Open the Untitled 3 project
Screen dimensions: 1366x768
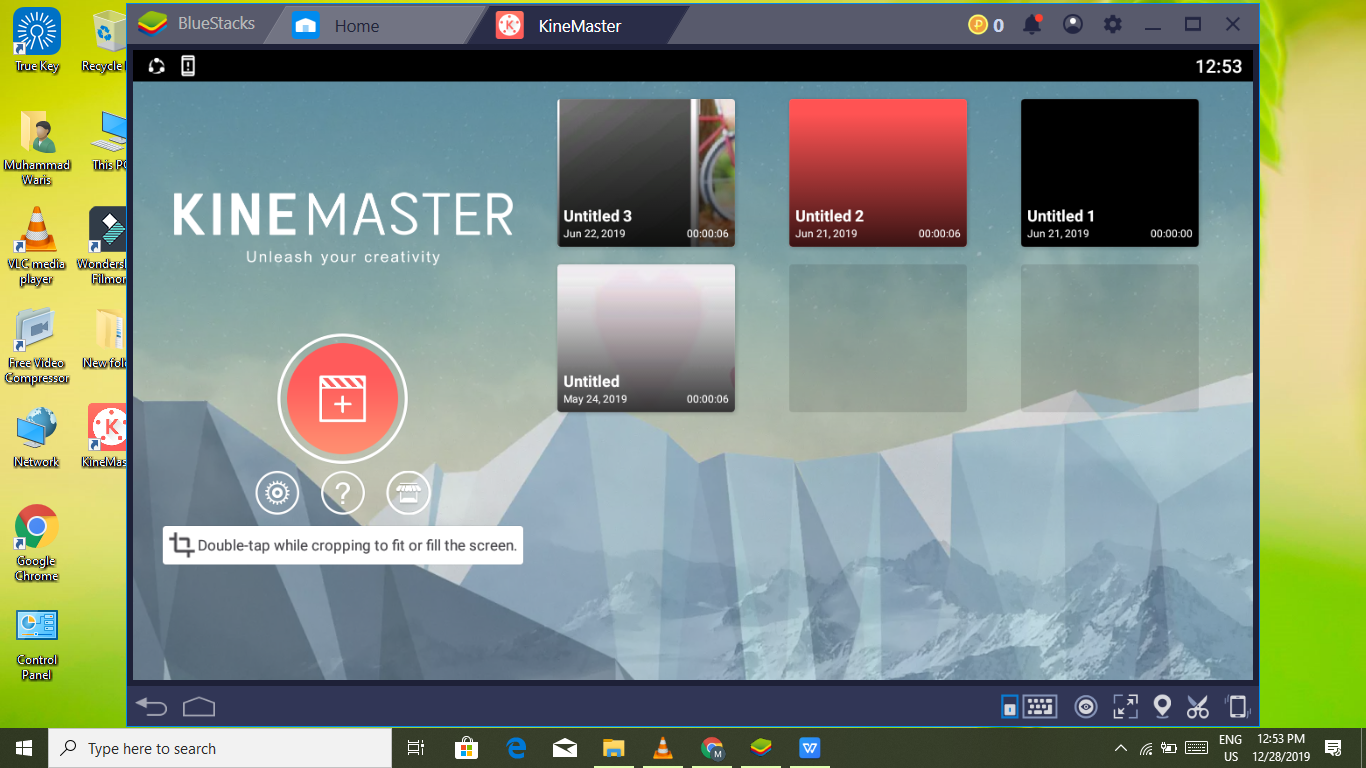pyautogui.click(x=646, y=172)
